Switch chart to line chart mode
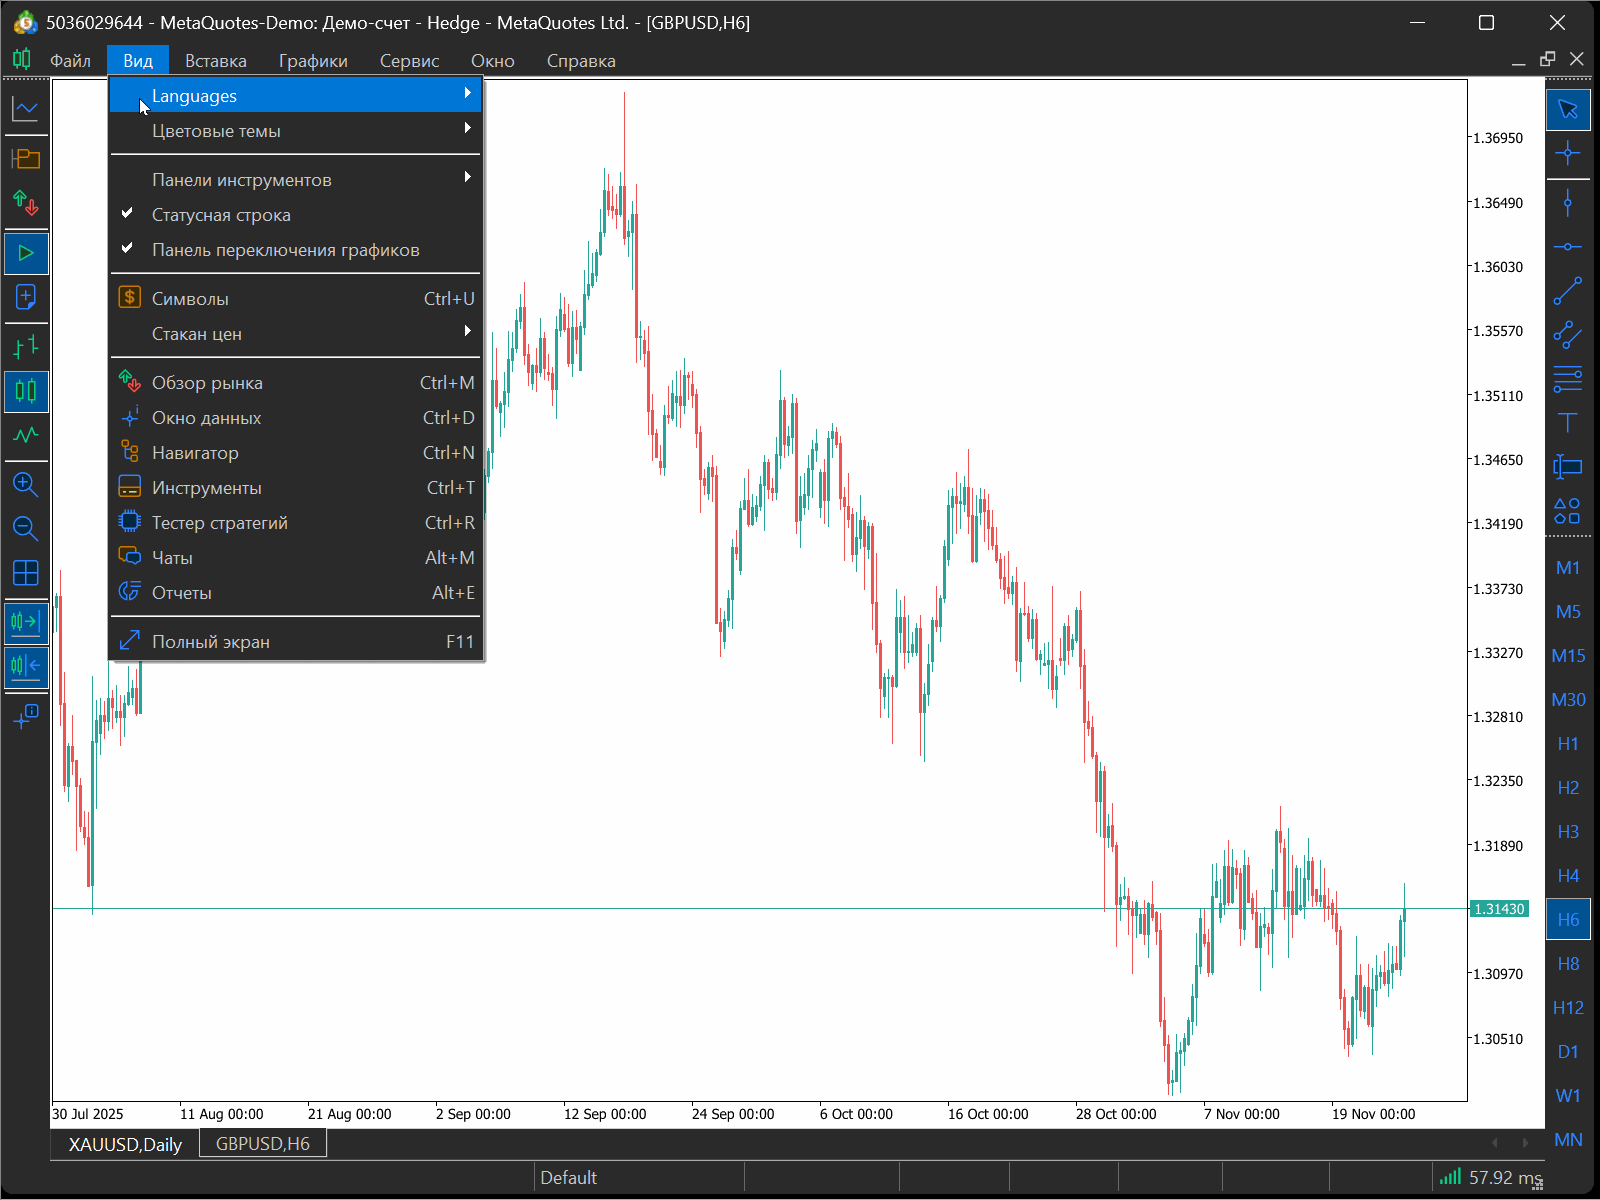The height and width of the screenshot is (1200, 1600). 26,435
